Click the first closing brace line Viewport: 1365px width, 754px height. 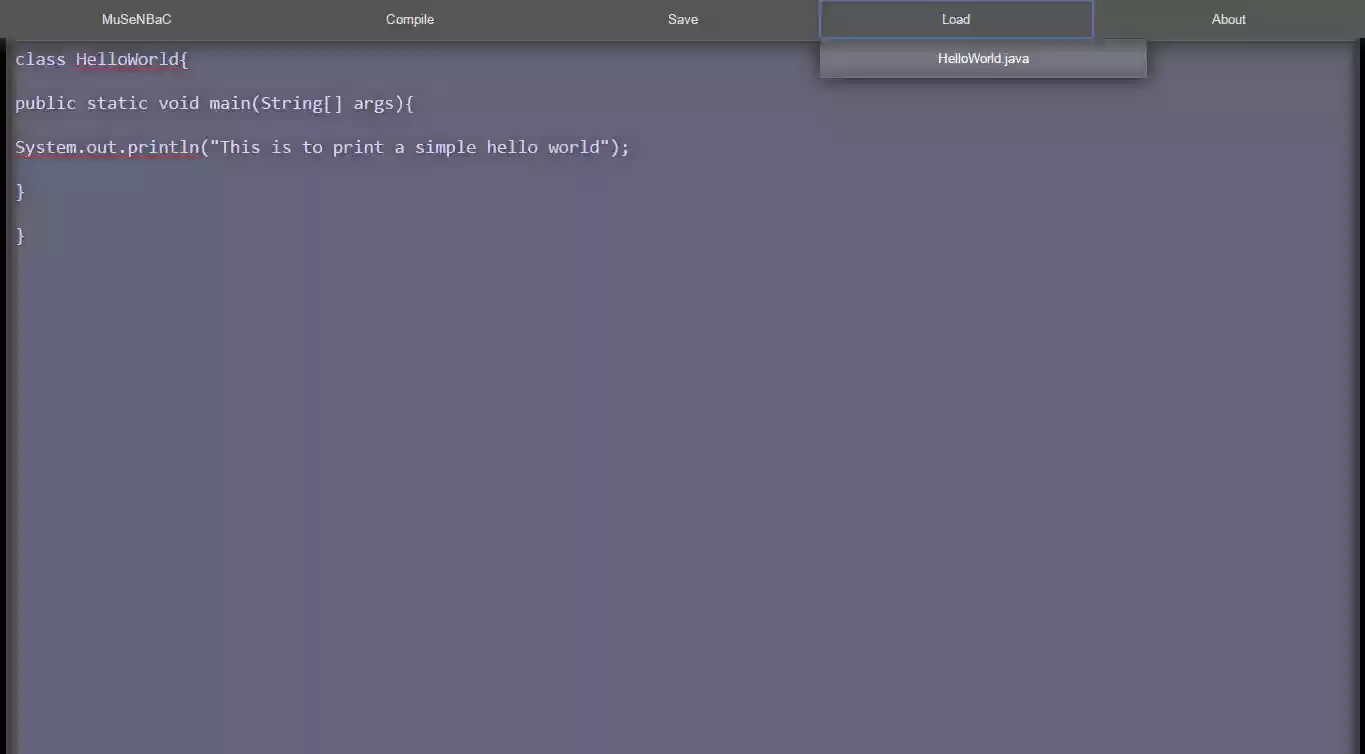(x=20, y=191)
